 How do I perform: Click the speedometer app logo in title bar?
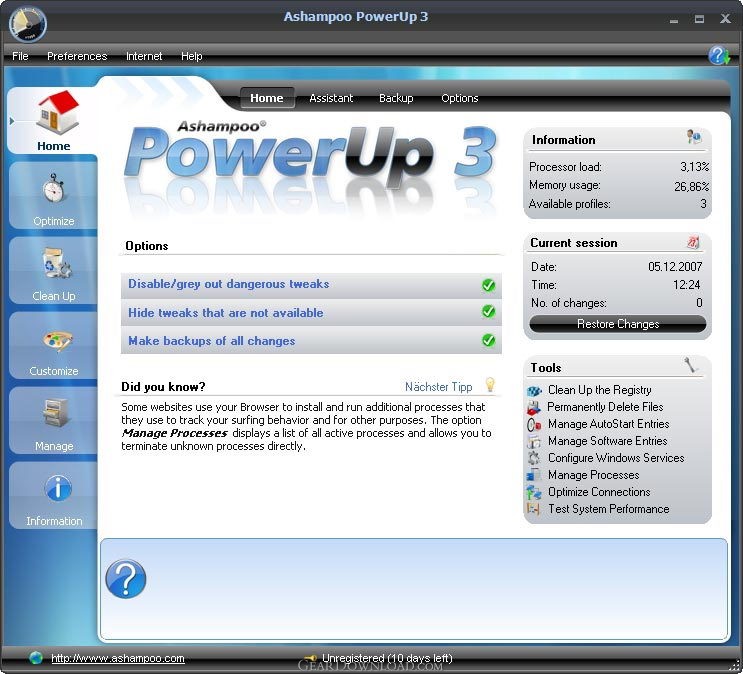tap(27, 23)
